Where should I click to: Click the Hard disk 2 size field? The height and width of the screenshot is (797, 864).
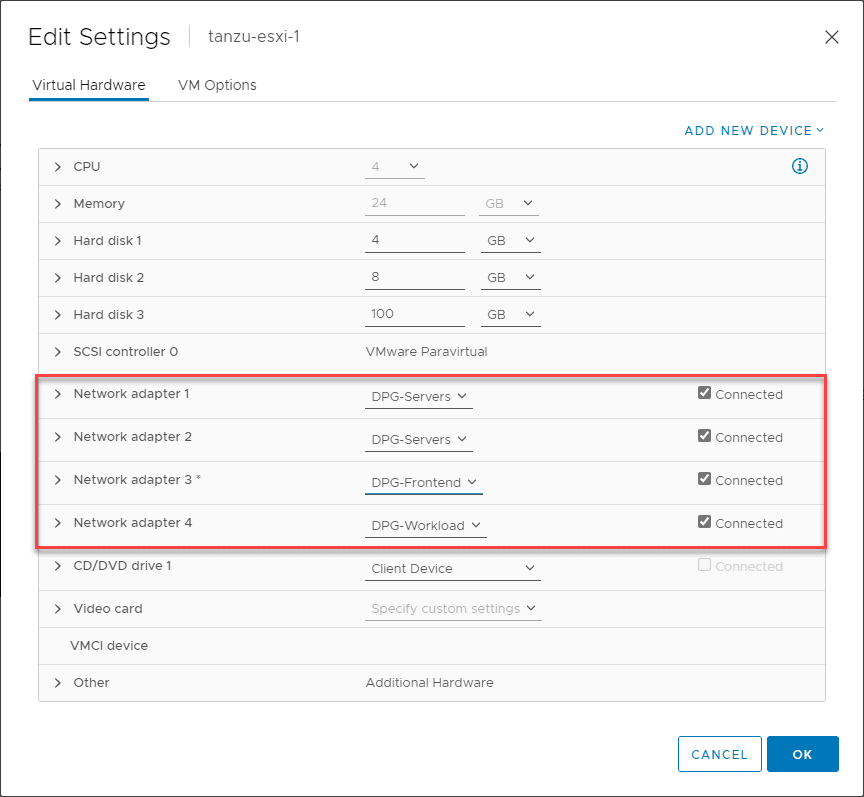[x=415, y=277]
